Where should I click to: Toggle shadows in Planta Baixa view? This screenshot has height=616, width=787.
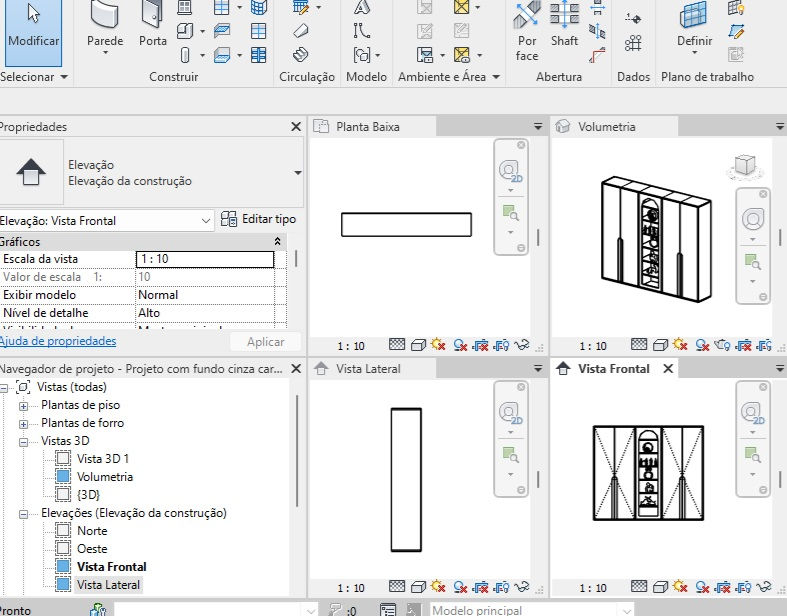(460, 345)
